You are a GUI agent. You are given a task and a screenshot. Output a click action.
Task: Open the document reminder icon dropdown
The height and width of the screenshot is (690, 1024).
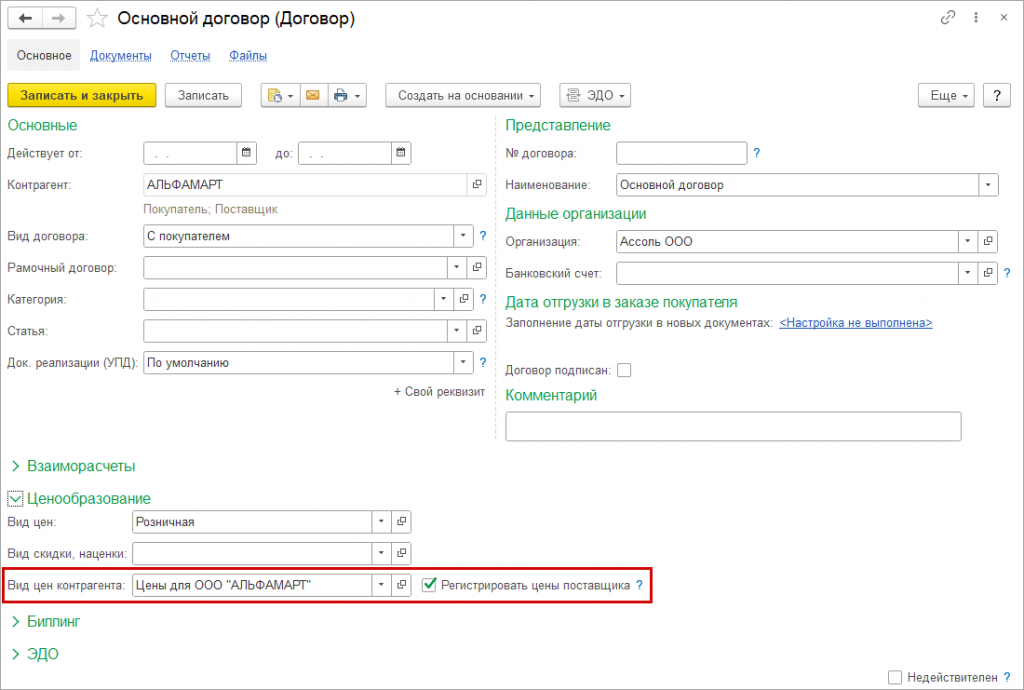(x=280, y=95)
